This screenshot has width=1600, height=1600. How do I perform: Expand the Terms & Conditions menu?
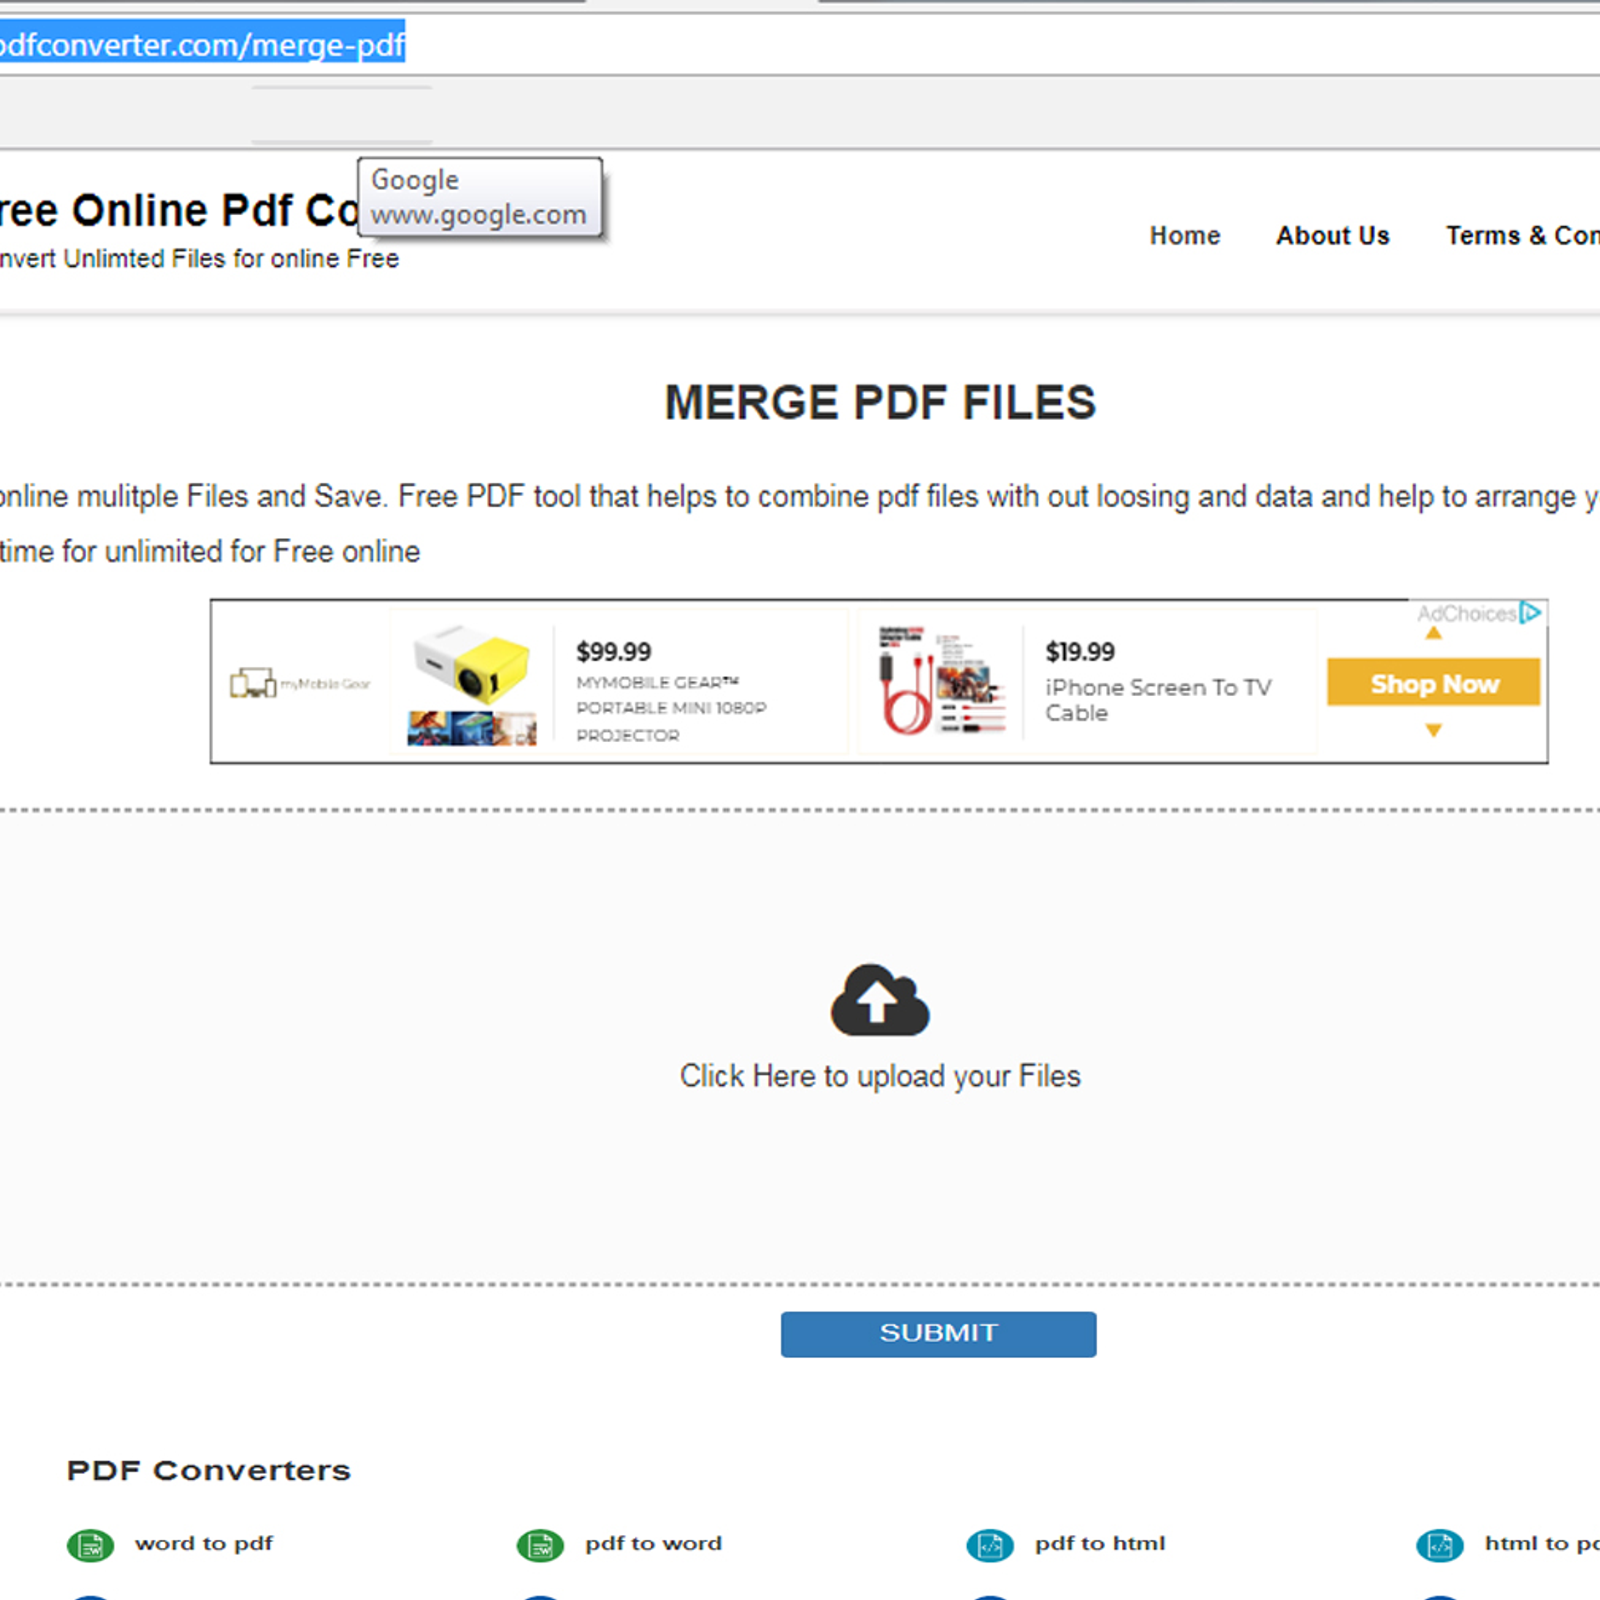coord(1522,236)
